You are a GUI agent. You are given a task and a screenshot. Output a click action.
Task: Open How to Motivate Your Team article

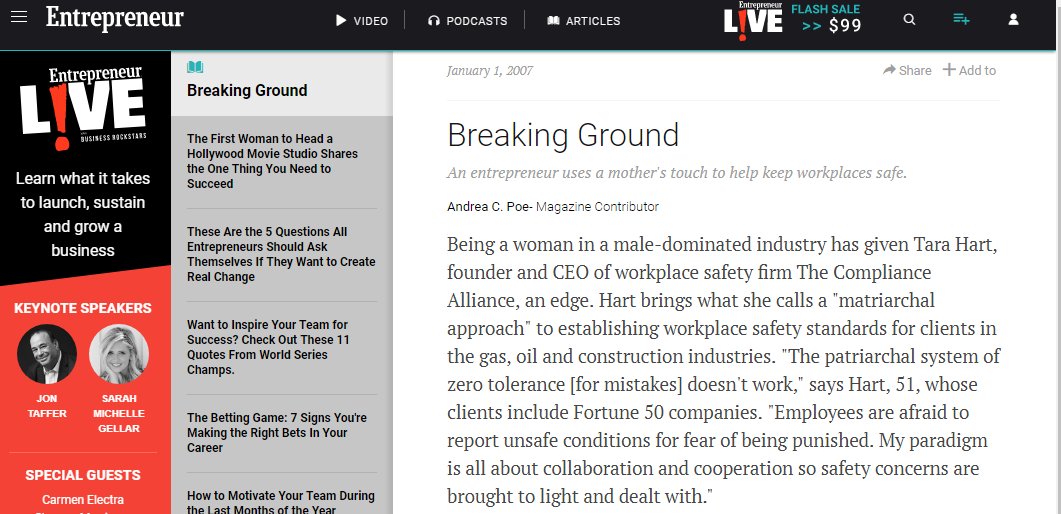point(281,503)
